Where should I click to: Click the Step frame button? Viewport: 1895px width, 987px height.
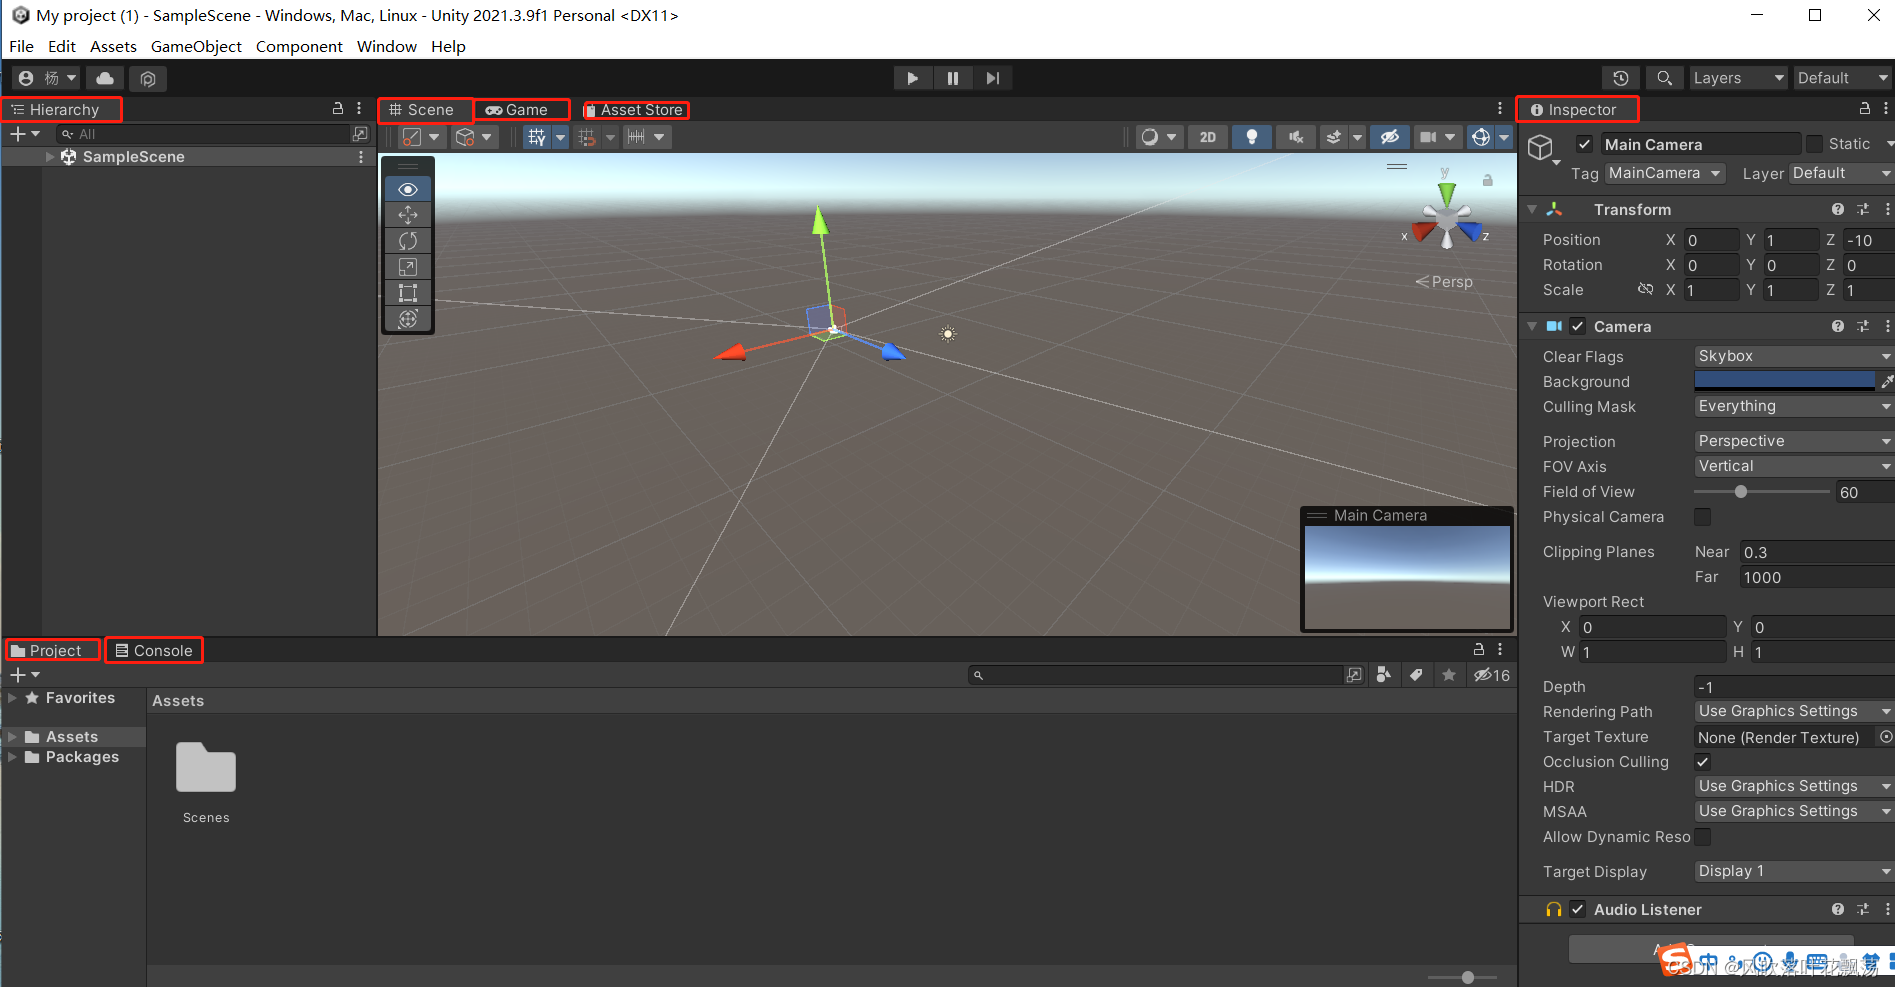[x=992, y=78]
